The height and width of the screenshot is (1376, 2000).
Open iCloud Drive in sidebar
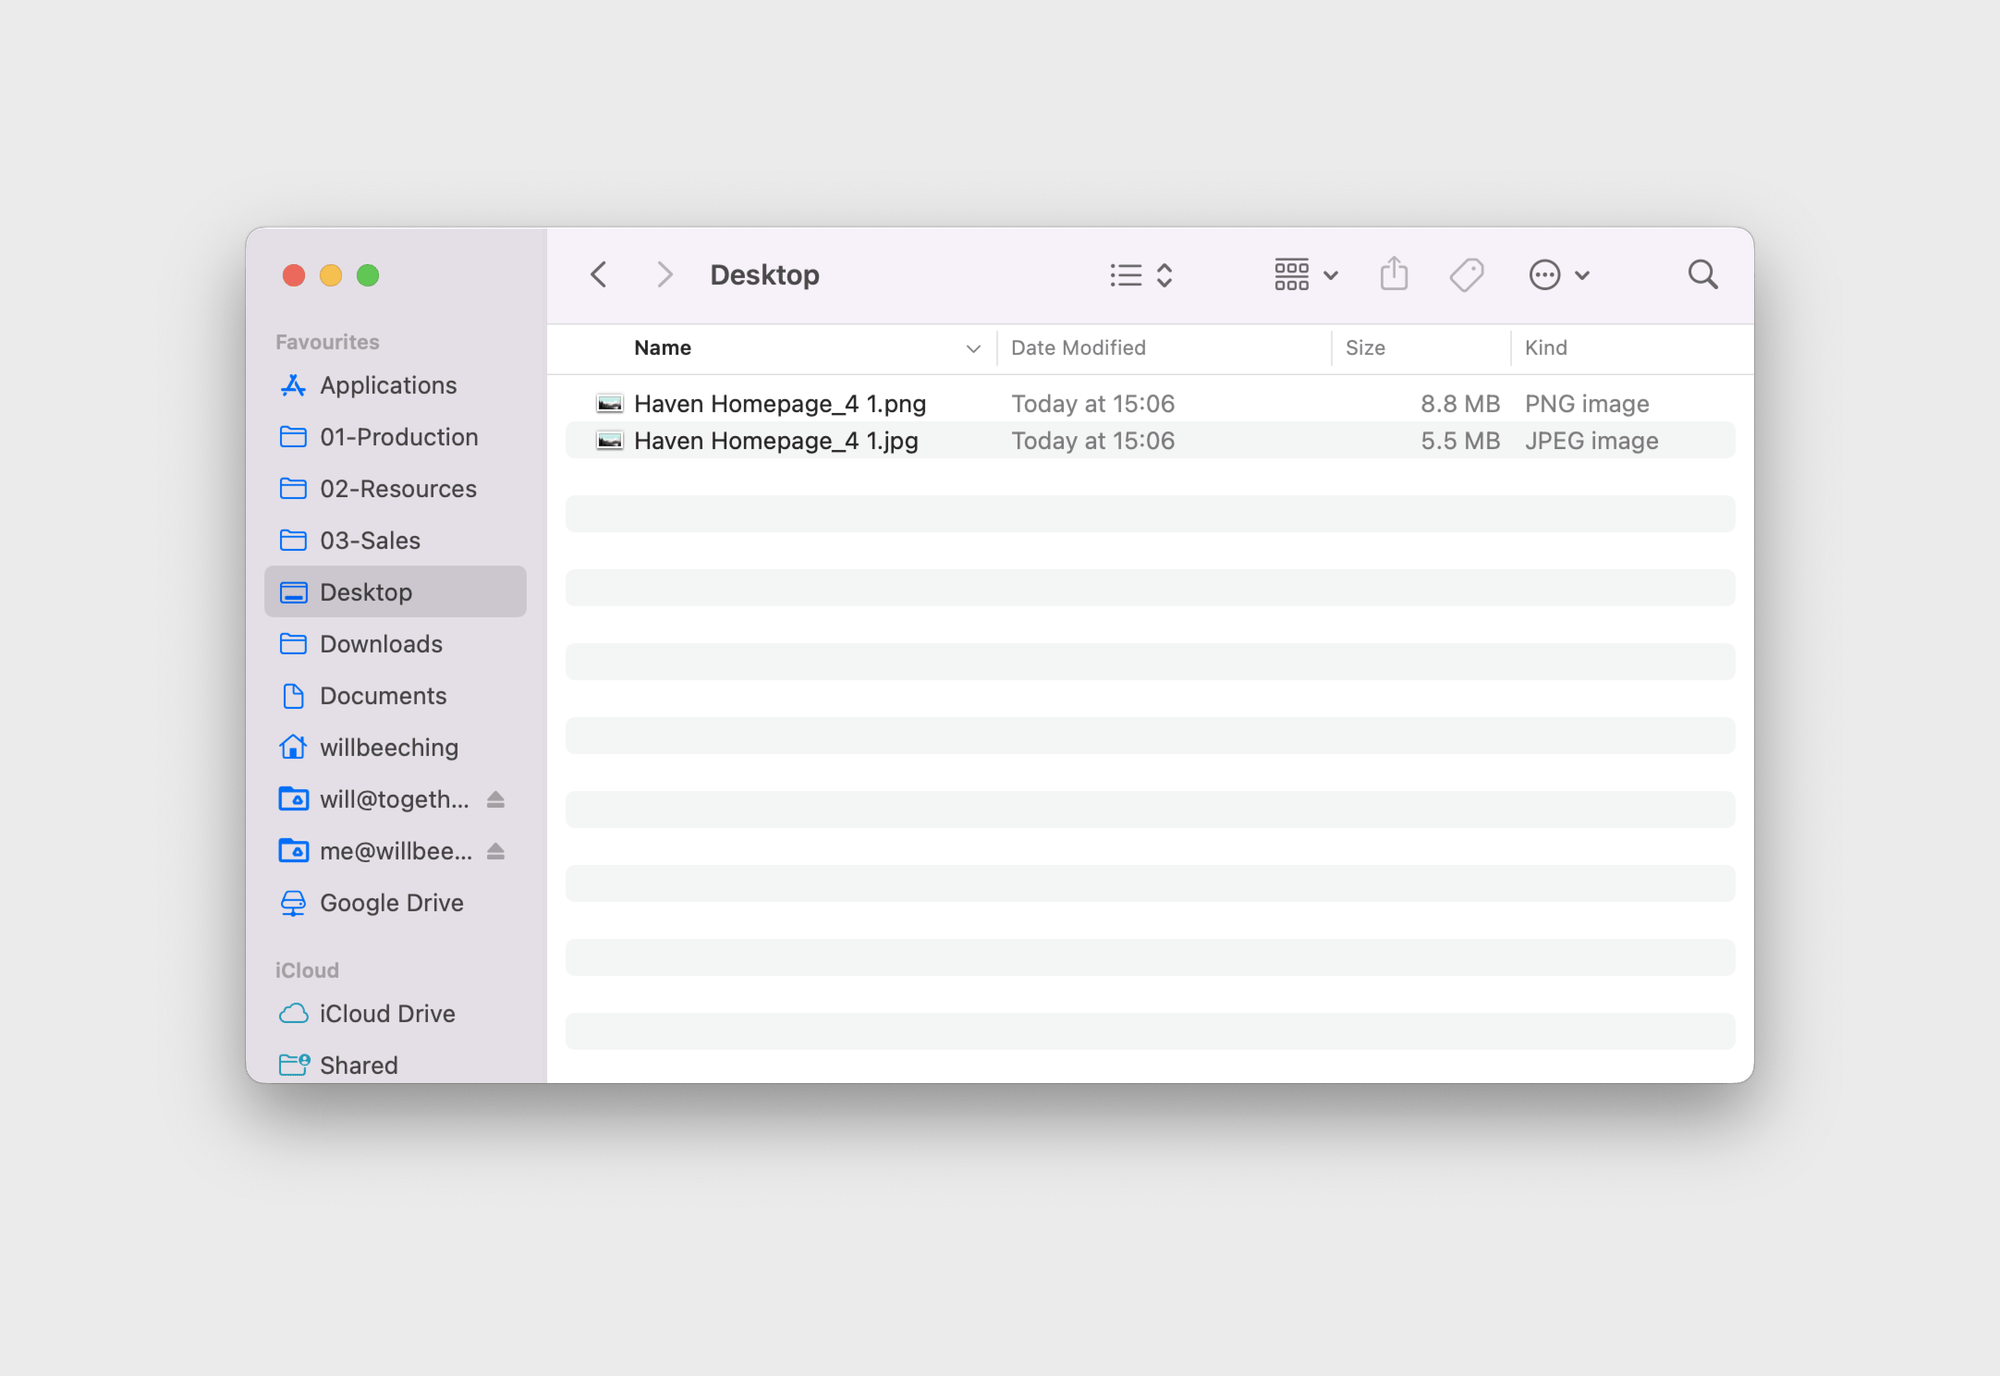(387, 1013)
